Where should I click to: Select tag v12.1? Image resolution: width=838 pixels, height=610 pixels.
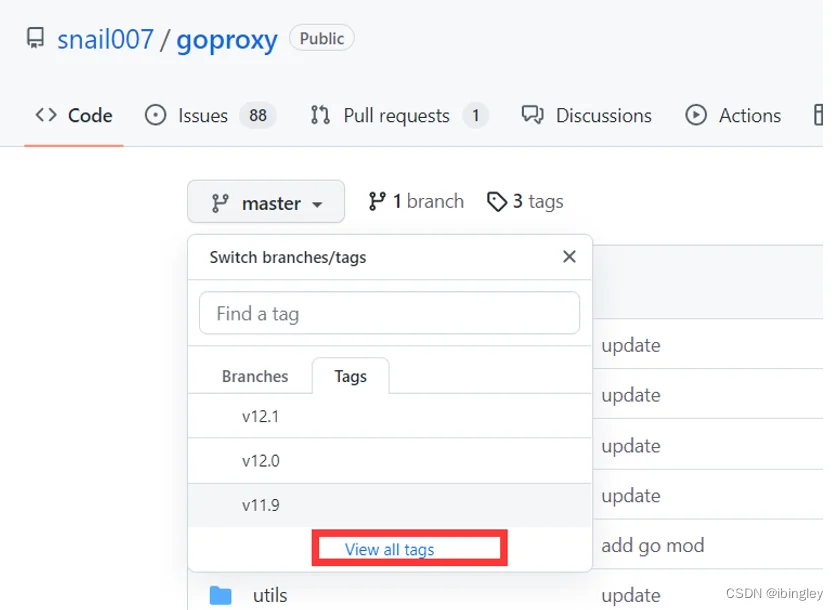[x=390, y=416]
